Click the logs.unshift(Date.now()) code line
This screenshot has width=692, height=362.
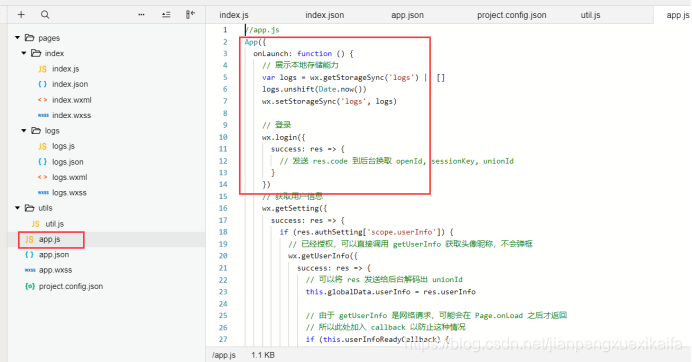click(314, 89)
